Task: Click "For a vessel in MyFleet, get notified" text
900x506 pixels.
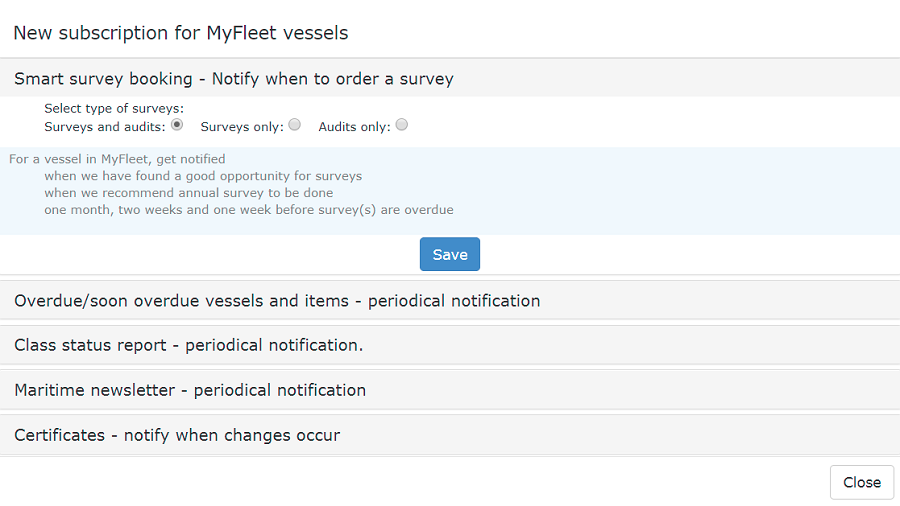Action: (117, 159)
